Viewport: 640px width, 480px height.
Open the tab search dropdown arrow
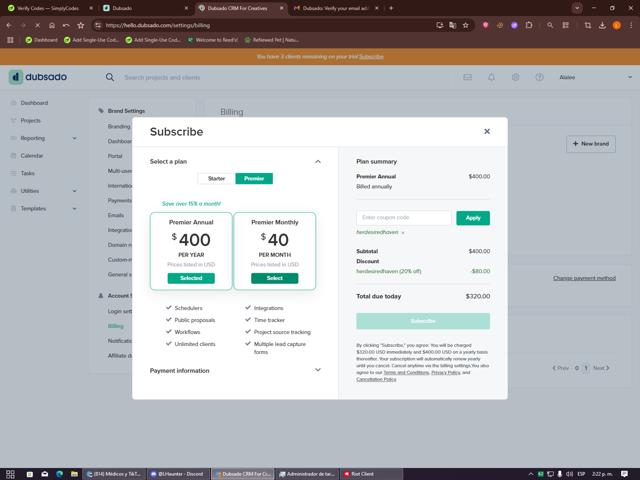(x=577, y=8)
